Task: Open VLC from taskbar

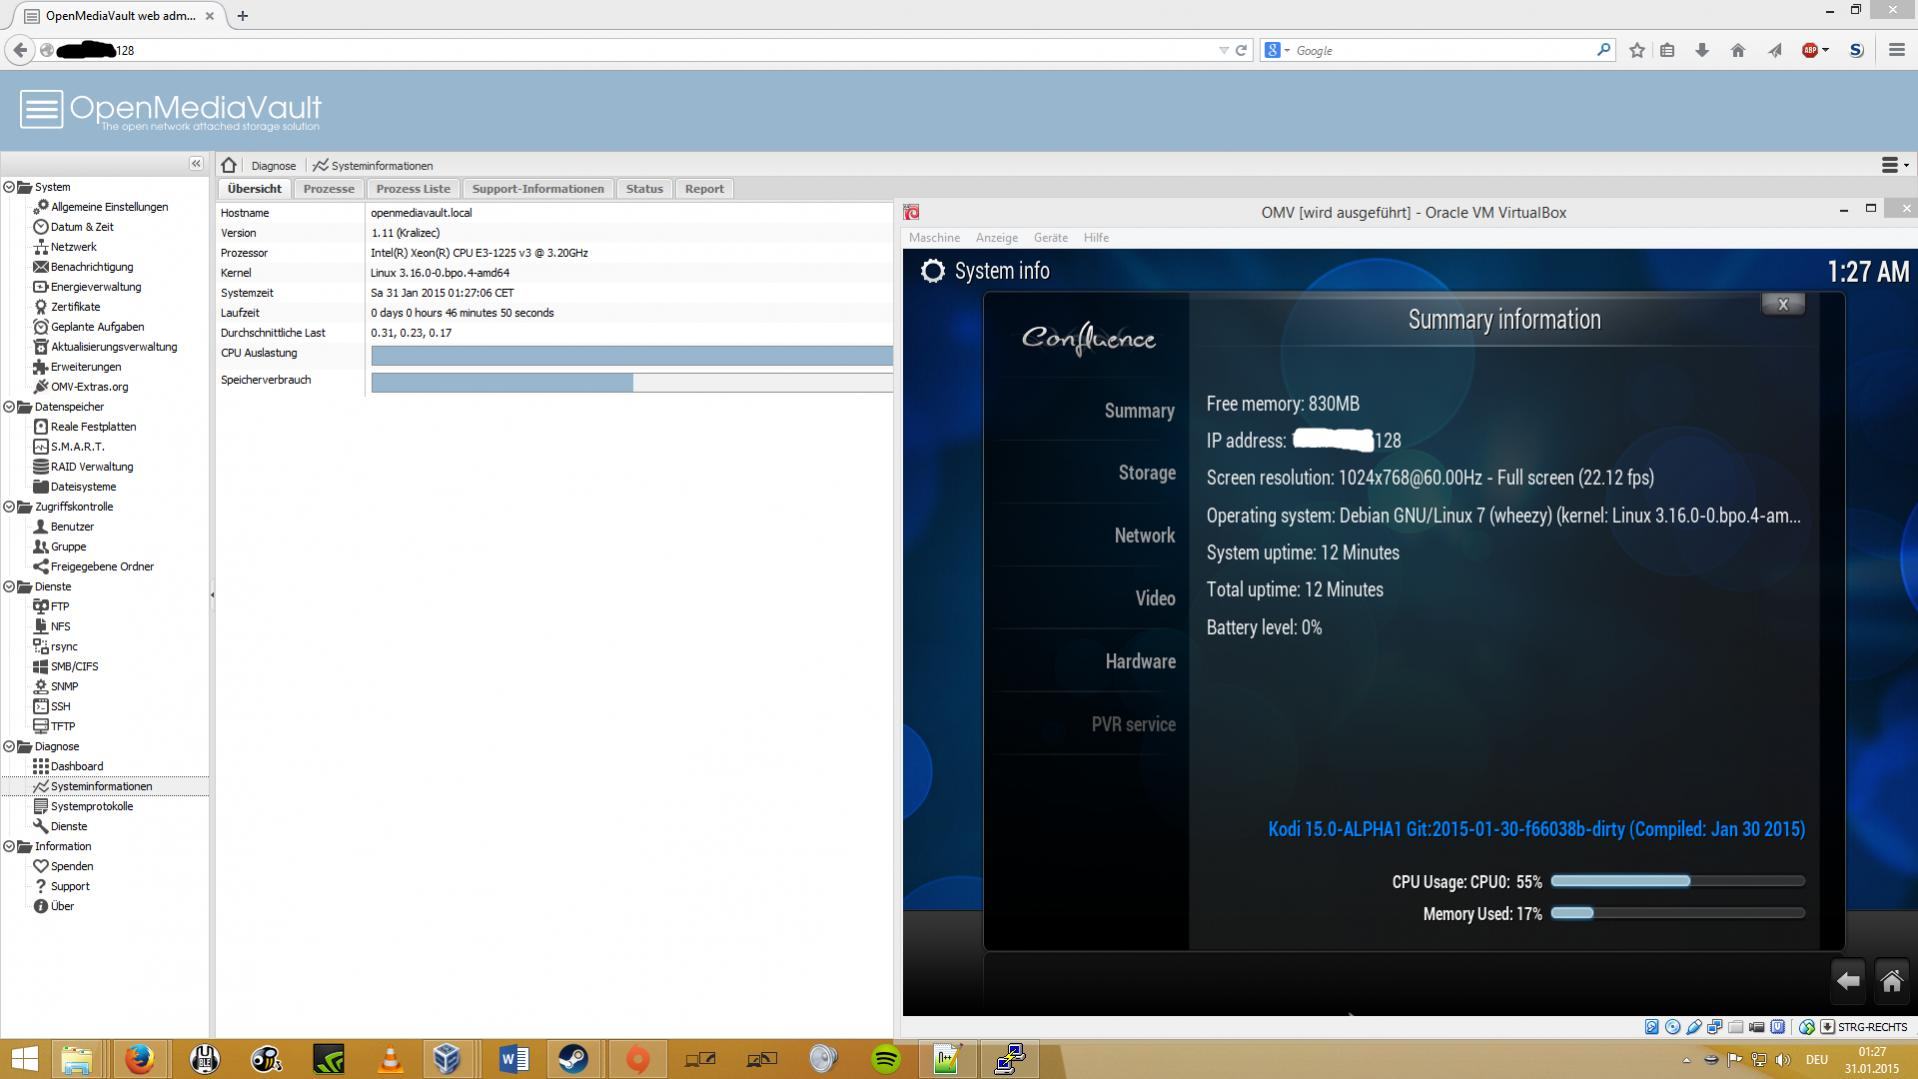Action: tap(390, 1059)
